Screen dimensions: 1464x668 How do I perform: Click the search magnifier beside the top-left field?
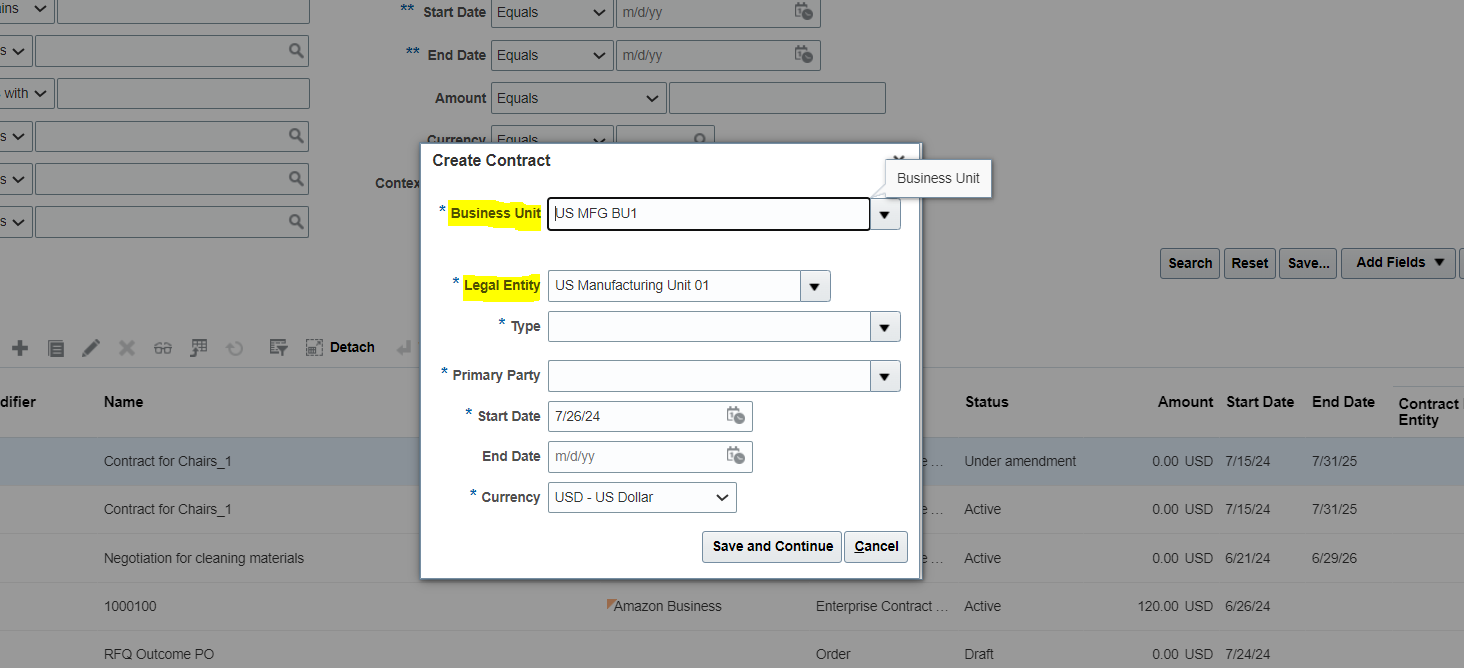tap(296, 51)
